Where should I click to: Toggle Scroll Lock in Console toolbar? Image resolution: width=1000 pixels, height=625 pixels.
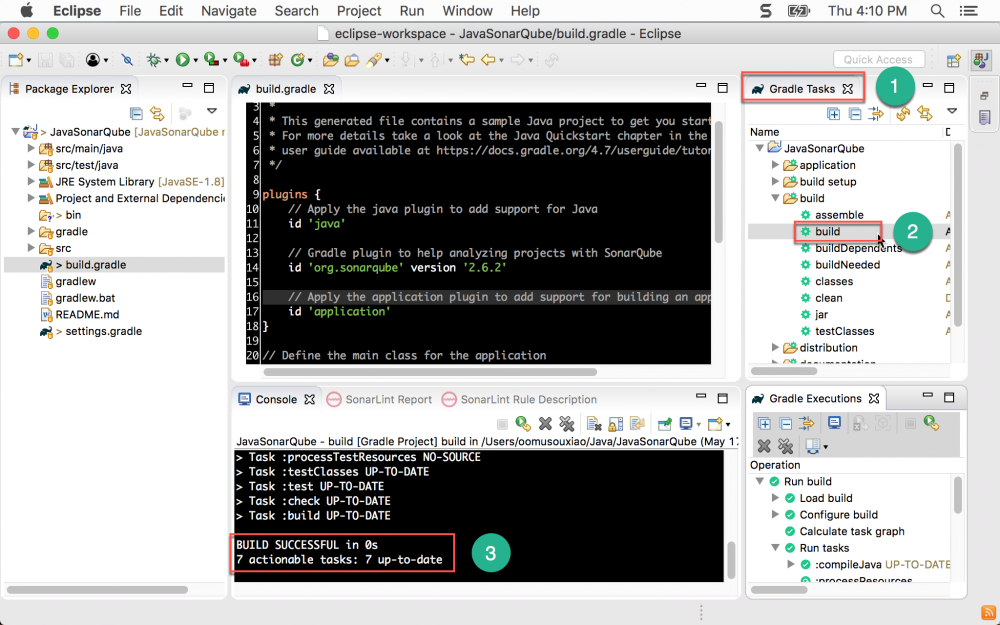(613, 424)
